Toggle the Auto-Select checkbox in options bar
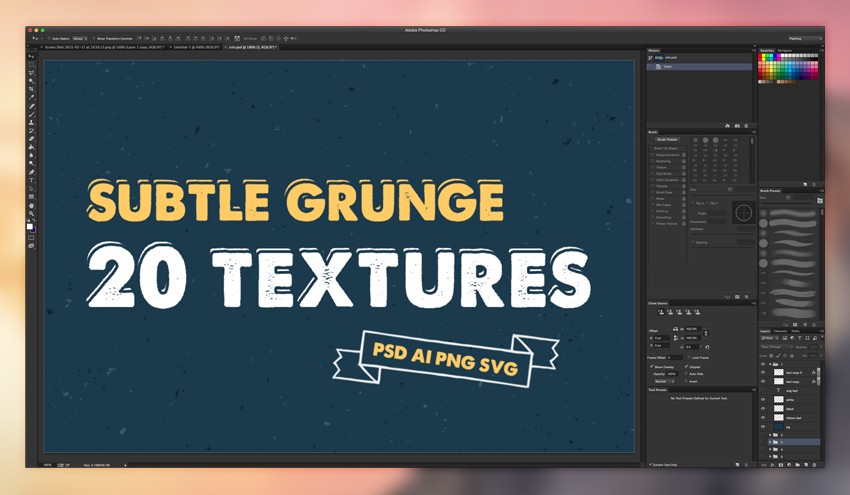 coord(49,38)
